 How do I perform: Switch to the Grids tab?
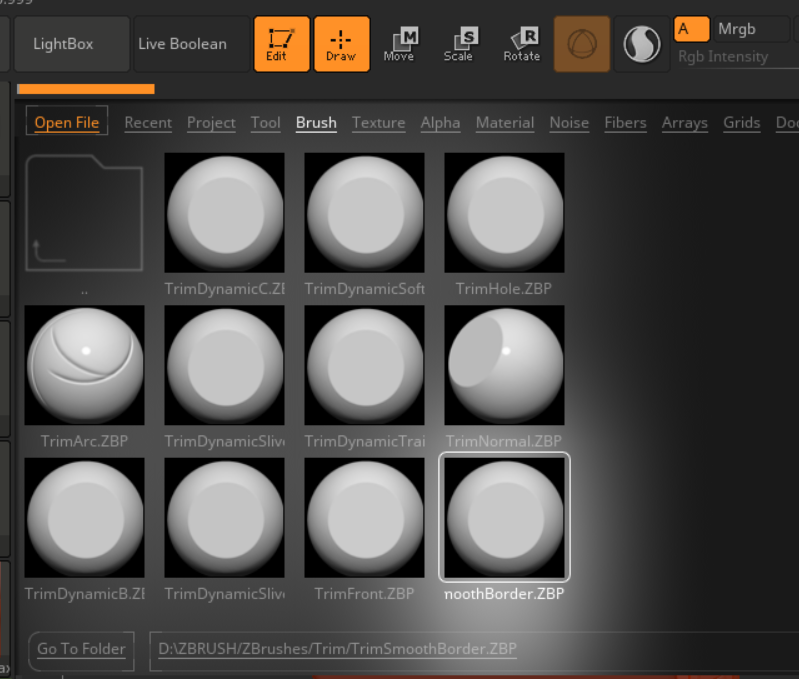741,123
